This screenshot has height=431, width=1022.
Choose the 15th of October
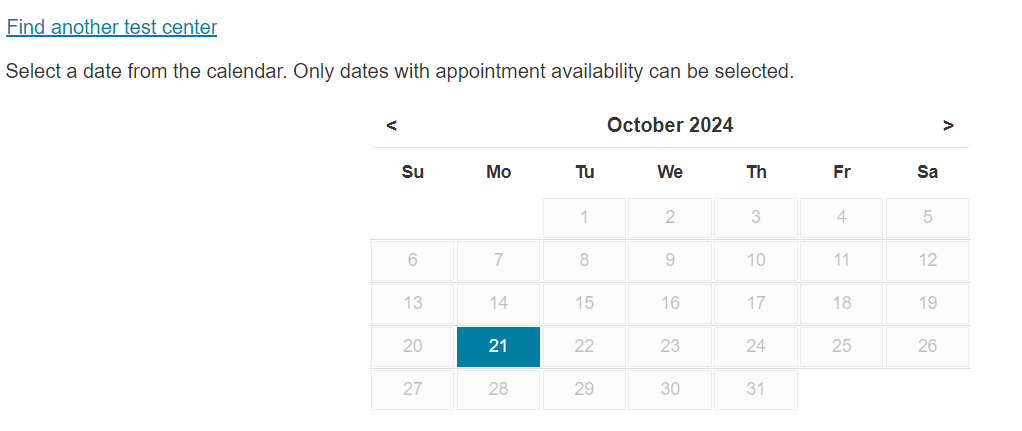[584, 303]
